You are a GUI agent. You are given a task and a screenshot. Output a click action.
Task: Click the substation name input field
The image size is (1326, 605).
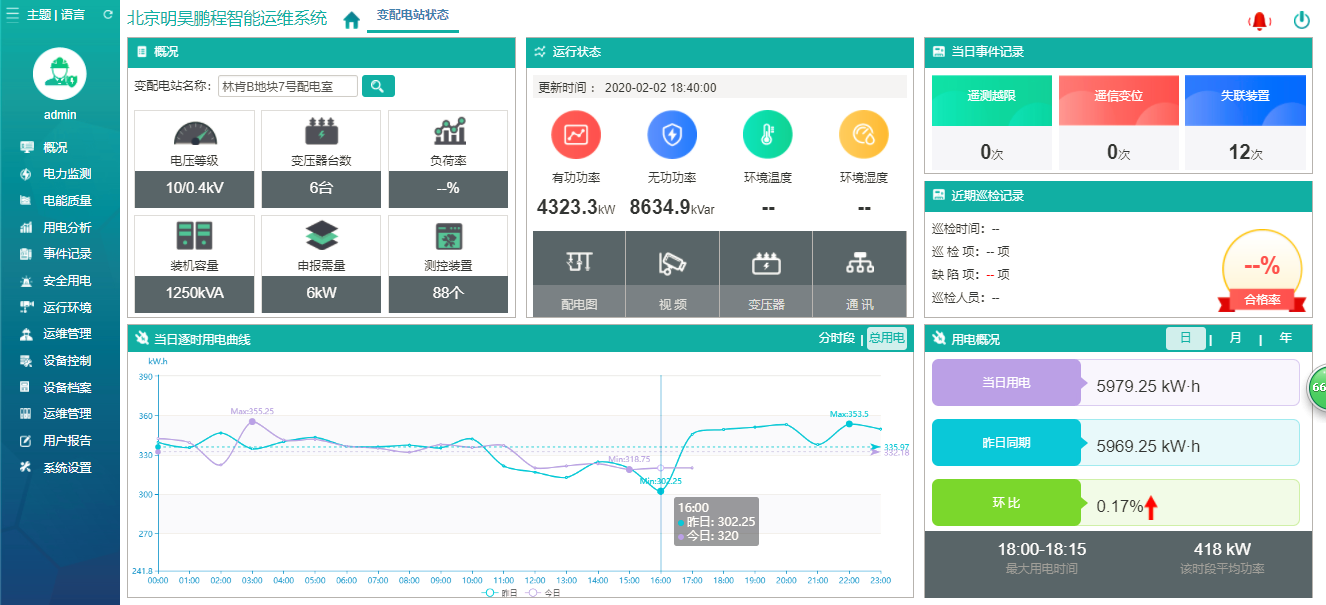pyautogui.click(x=288, y=86)
